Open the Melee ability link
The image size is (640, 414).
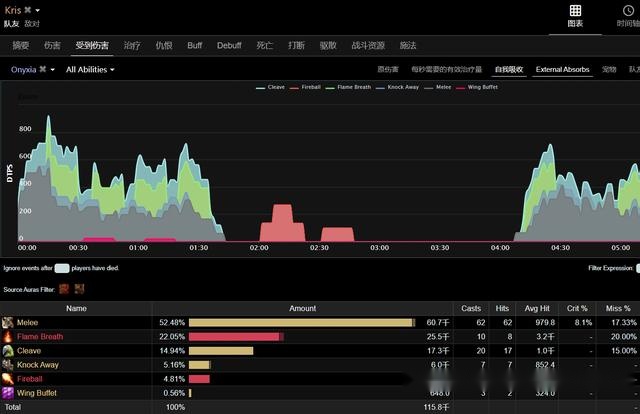pos(27,323)
